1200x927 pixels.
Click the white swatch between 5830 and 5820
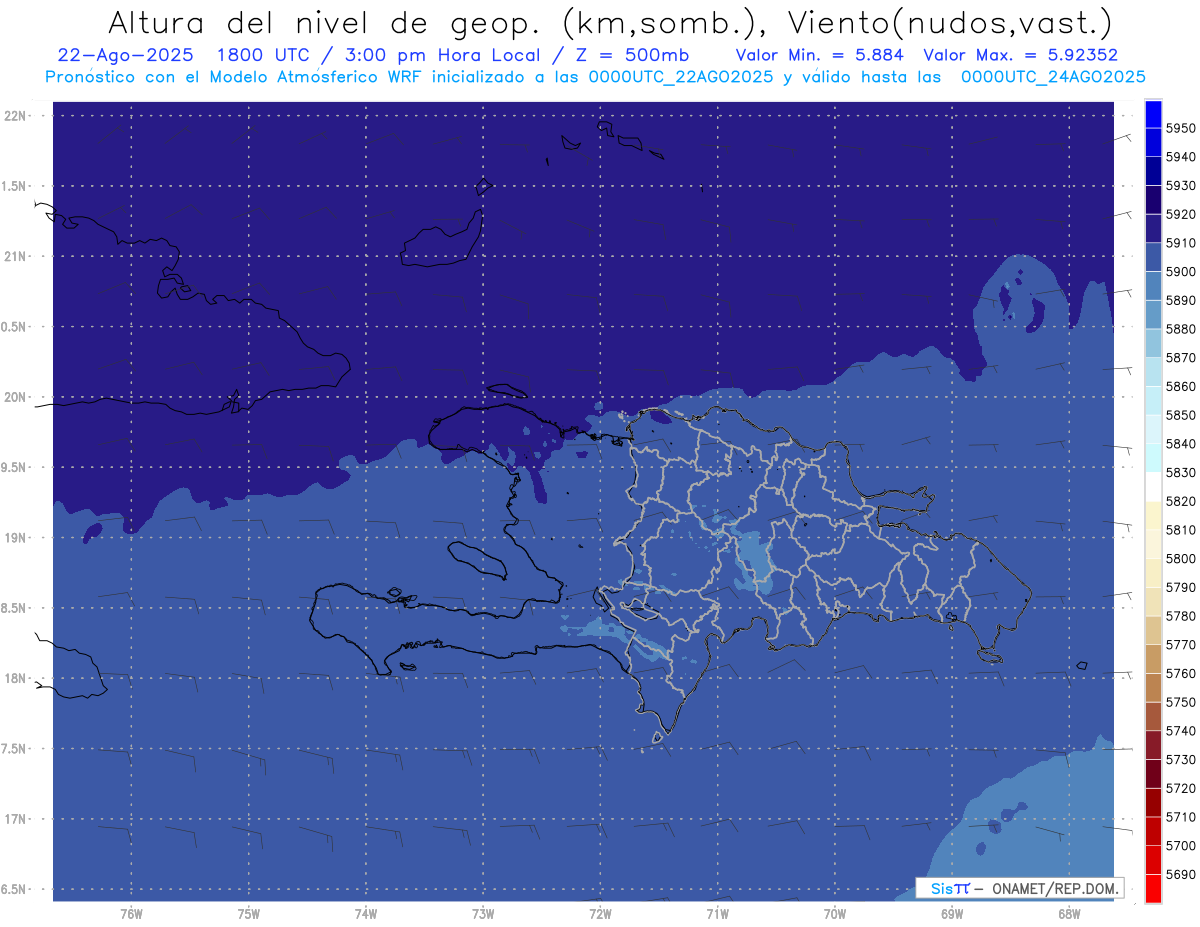pyautogui.click(x=1152, y=486)
